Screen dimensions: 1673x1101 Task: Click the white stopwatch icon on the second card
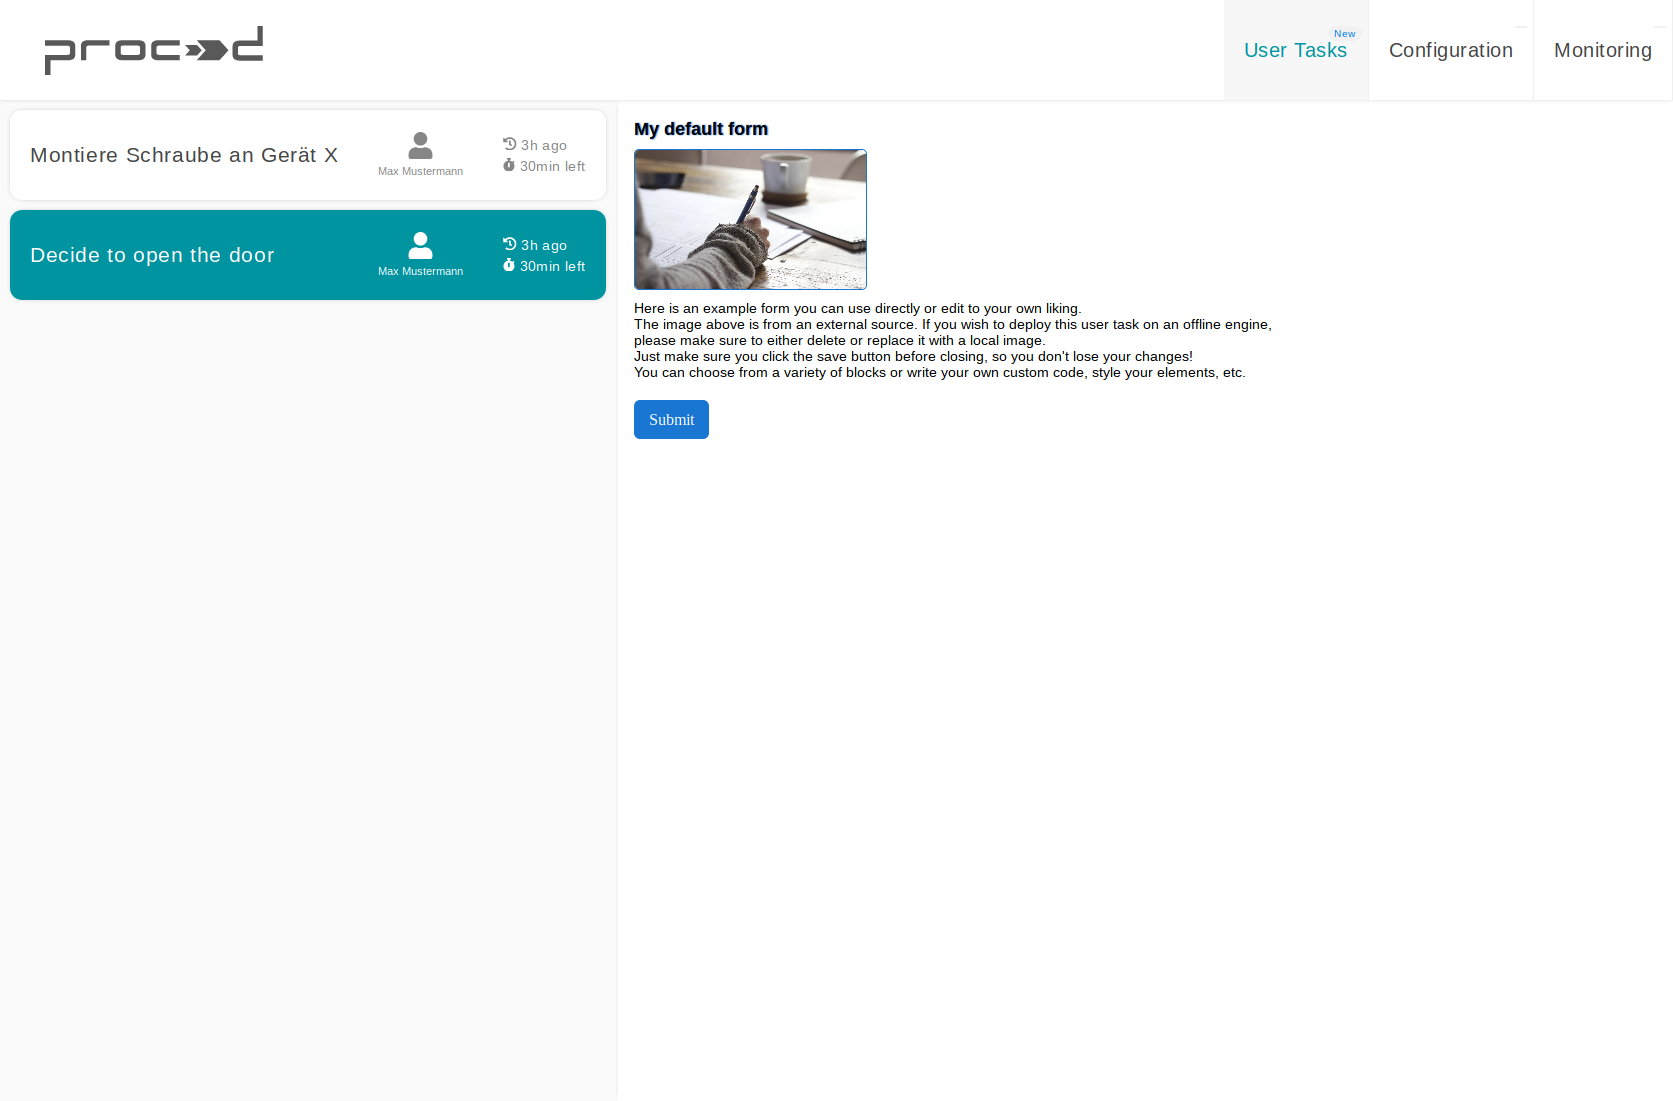[508, 266]
